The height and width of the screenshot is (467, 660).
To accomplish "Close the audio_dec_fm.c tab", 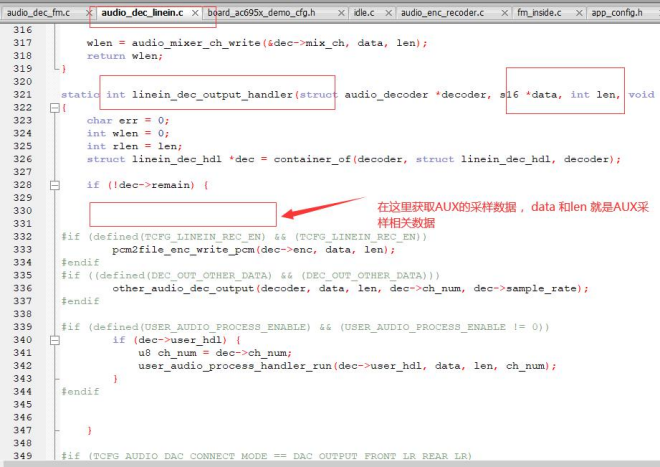I will [89, 13].
